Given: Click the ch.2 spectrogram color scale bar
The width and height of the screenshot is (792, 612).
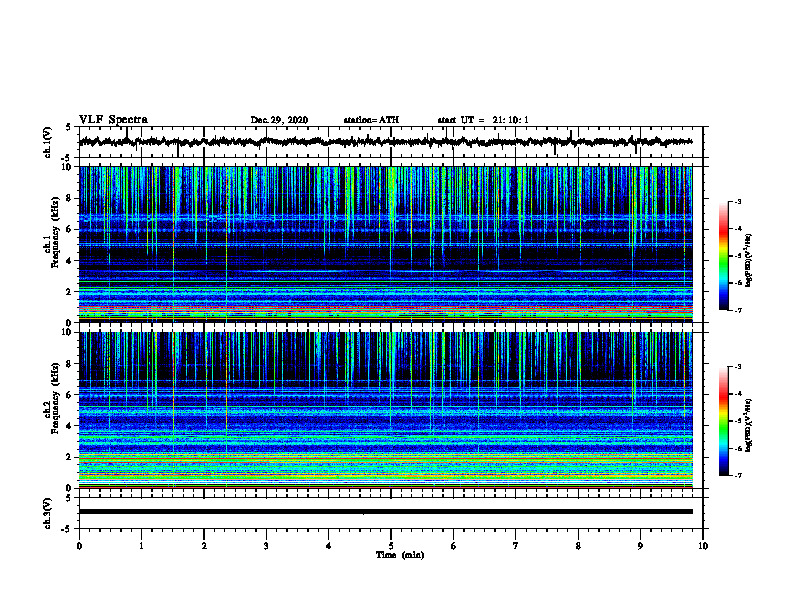Looking at the screenshot, I should tap(723, 421).
